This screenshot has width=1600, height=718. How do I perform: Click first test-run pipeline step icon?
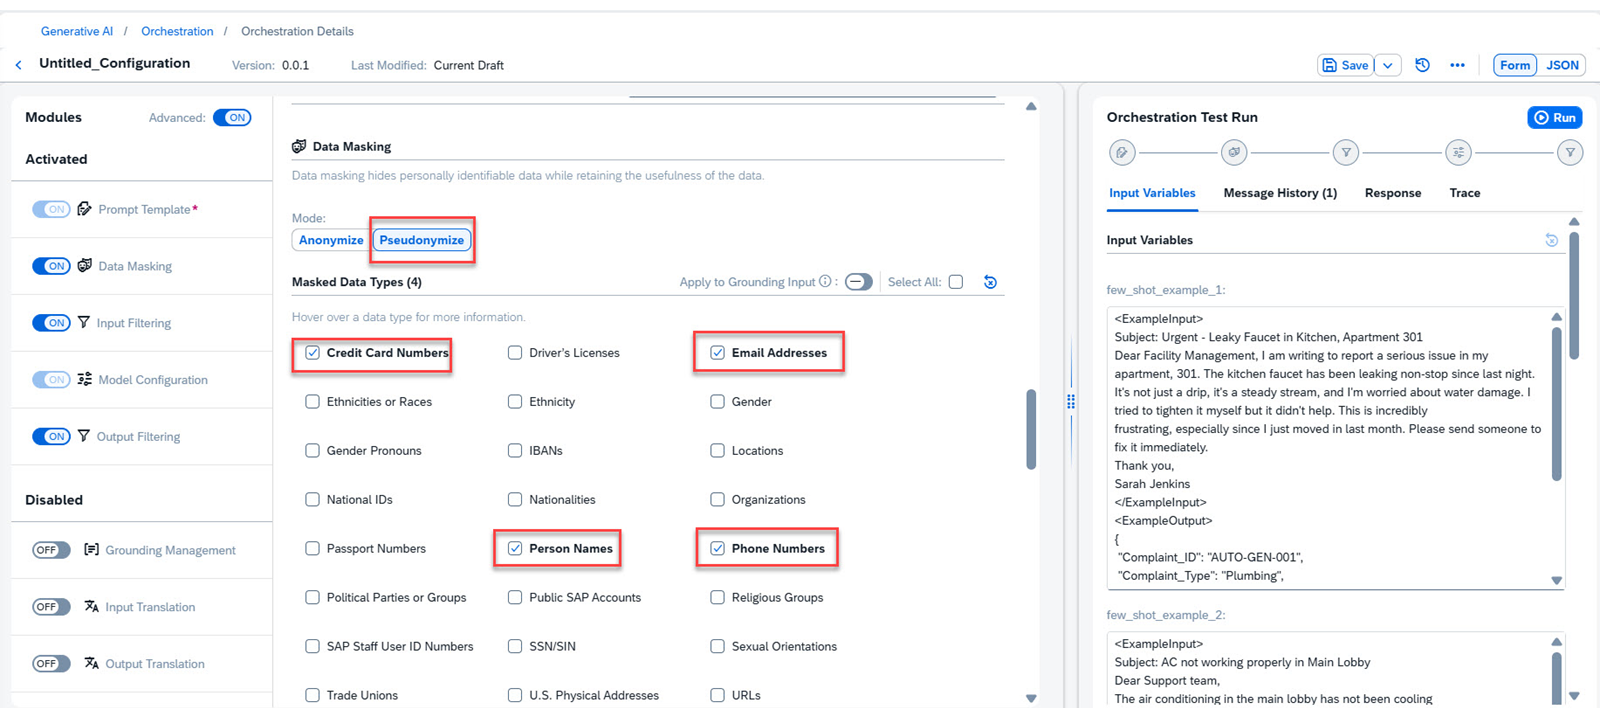1122,153
